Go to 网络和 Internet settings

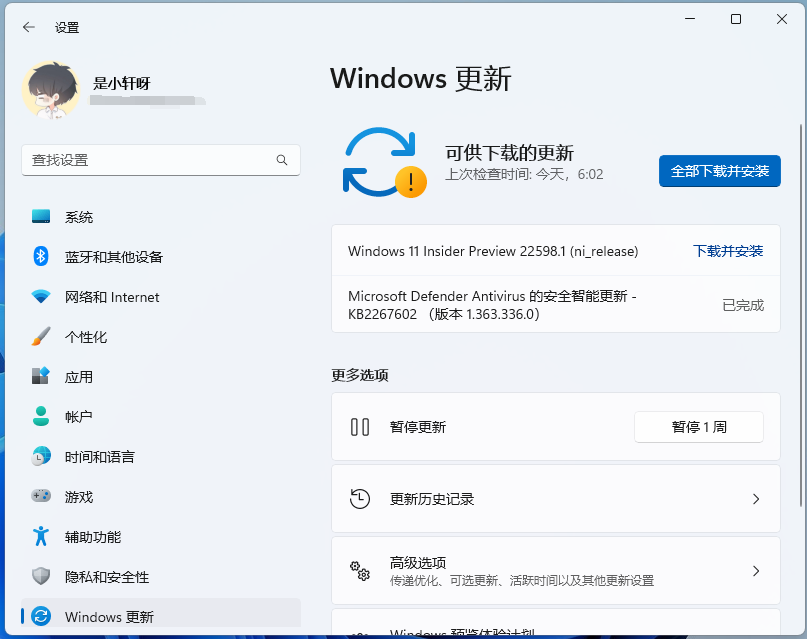pos(161,297)
